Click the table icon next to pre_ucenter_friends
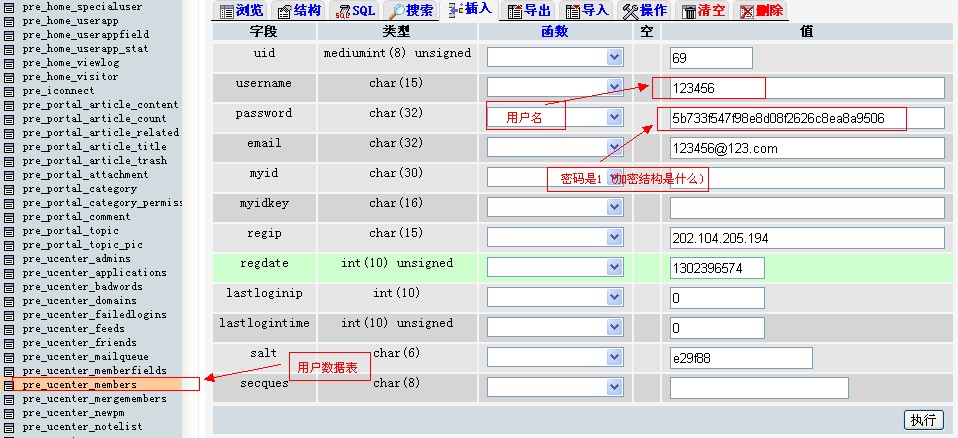The height and width of the screenshot is (438, 958). (x=9, y=343)
